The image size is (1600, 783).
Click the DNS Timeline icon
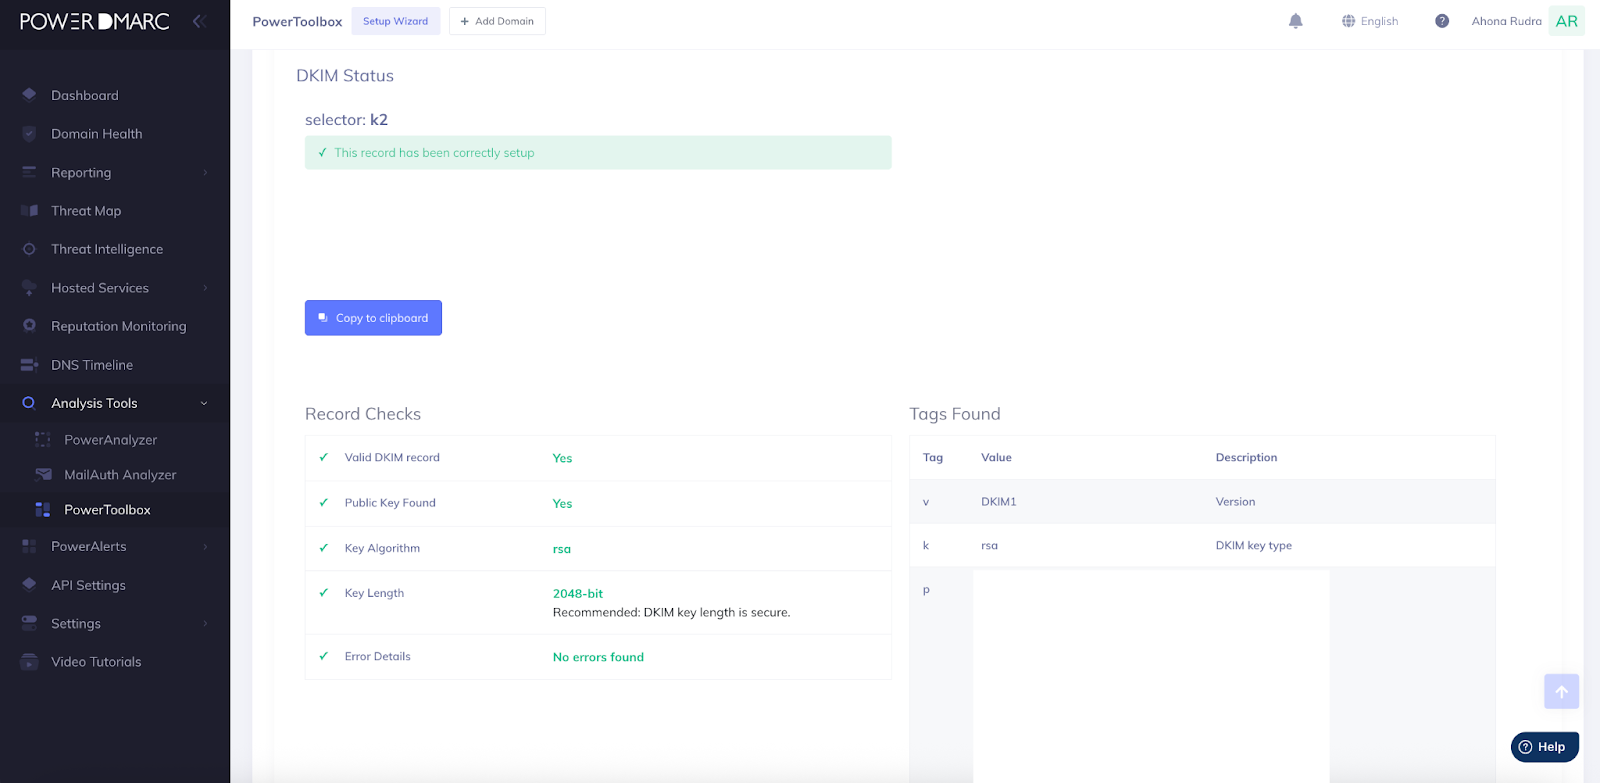29,365
